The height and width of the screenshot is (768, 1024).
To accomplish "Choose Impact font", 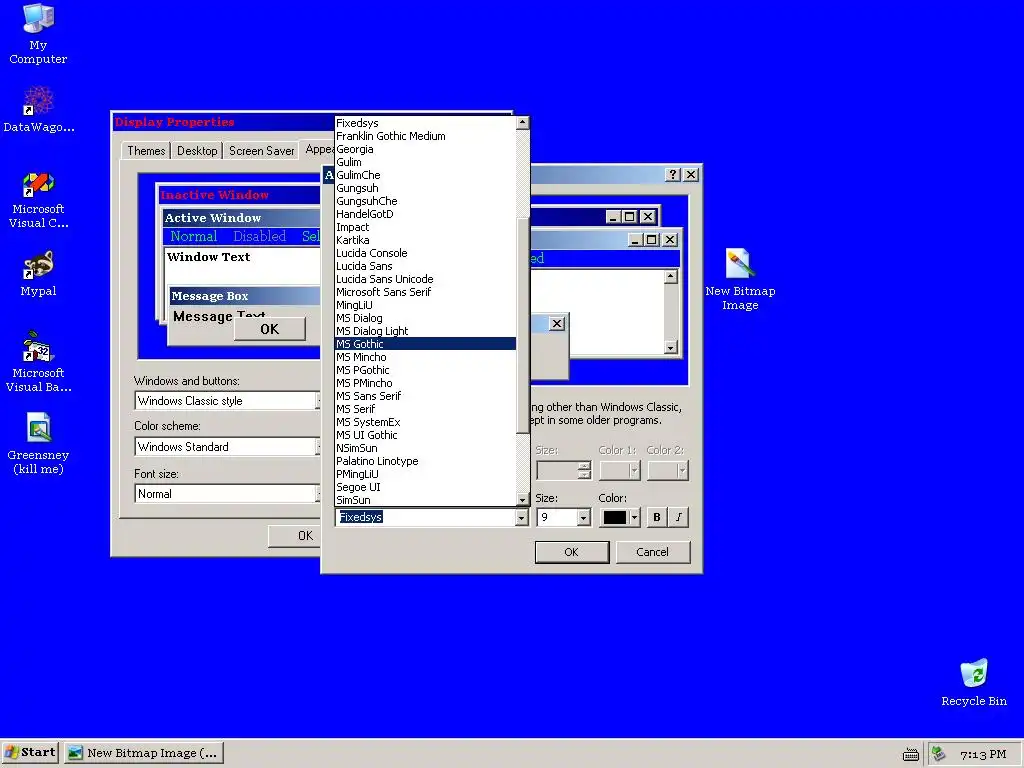I will pyautogui.click(x=425, y=227).
